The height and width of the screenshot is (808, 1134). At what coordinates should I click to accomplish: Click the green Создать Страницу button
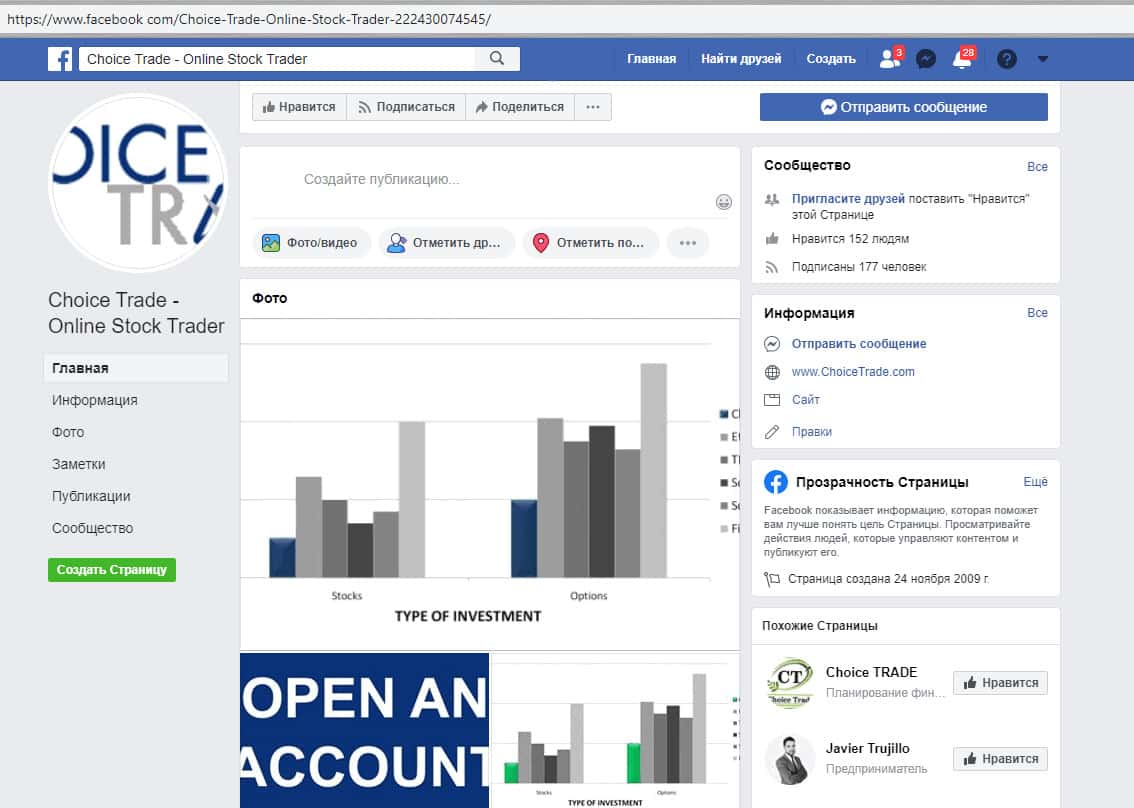coord(112,570)
